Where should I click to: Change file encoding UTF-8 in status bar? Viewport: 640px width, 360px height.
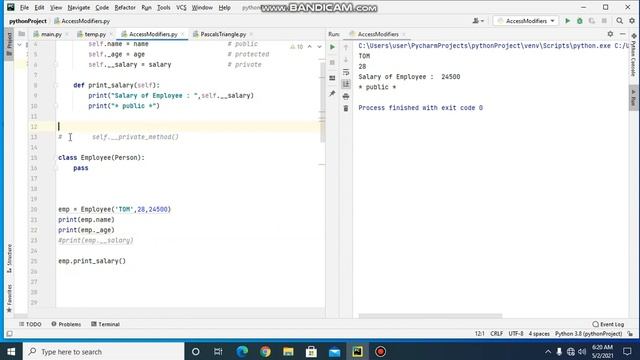click(x=516, y=334)
